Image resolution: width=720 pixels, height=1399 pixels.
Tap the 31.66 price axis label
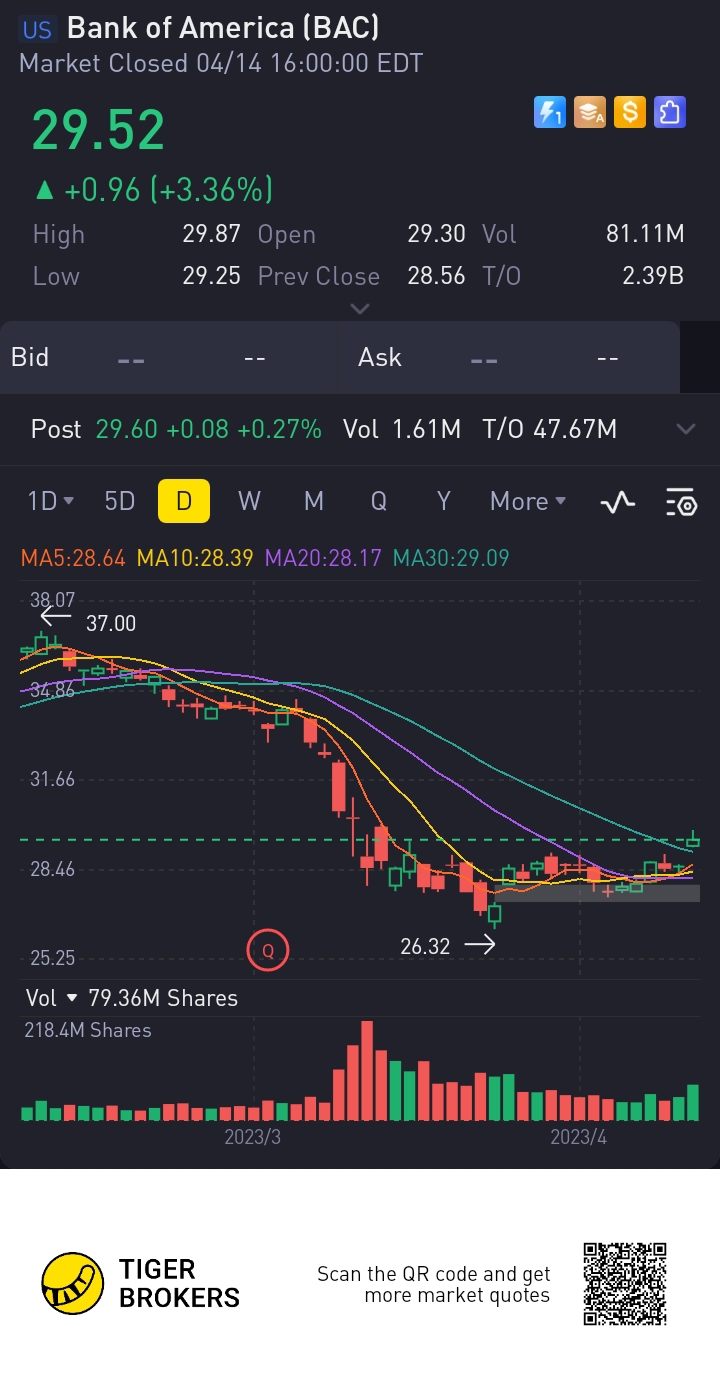pos(53,779)
